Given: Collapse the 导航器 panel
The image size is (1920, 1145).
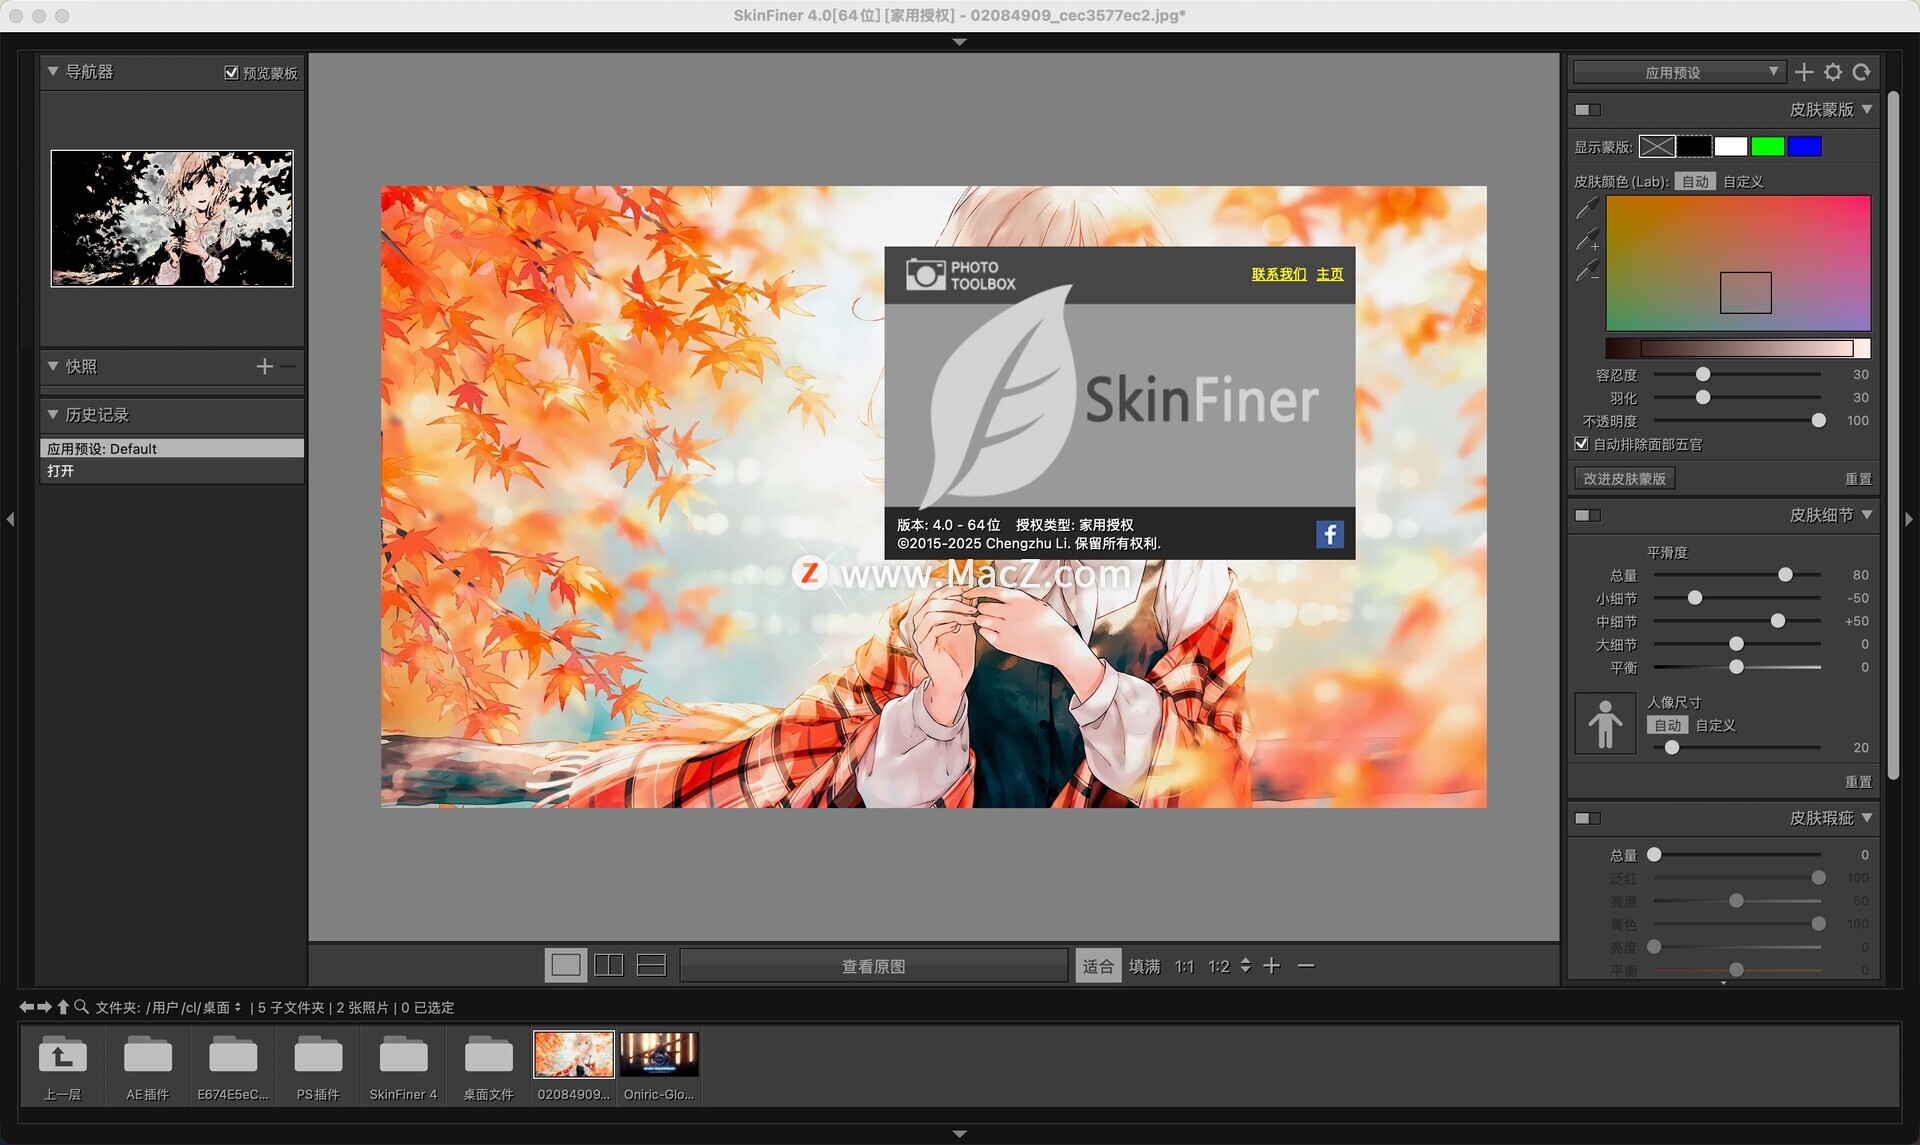Looking at the screenshot, I should click(53, 72).
